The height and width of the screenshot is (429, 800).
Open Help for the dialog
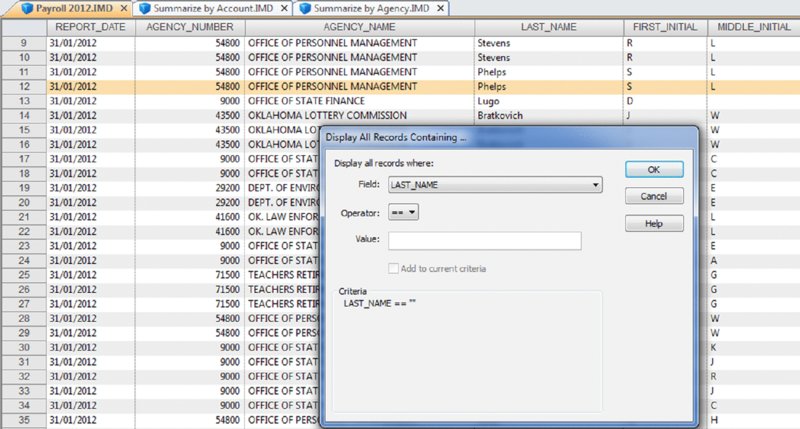click(654, 223)
